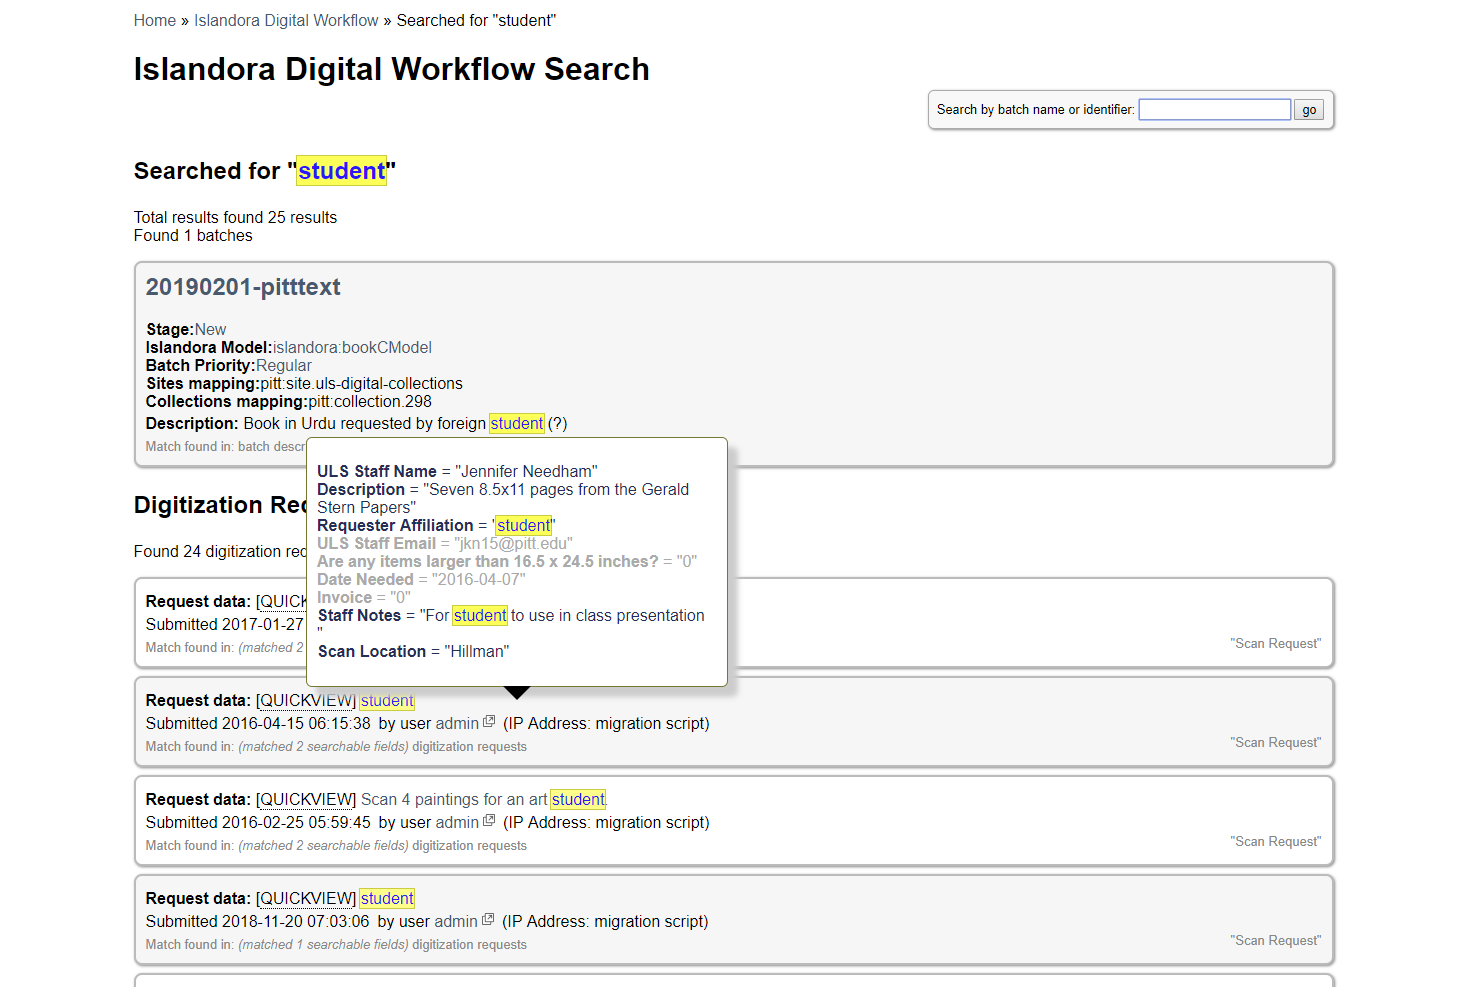The image size is (1480, 987).
Task: Select the 'Scan Location' label in the popup
Action: tap(372, 651)
